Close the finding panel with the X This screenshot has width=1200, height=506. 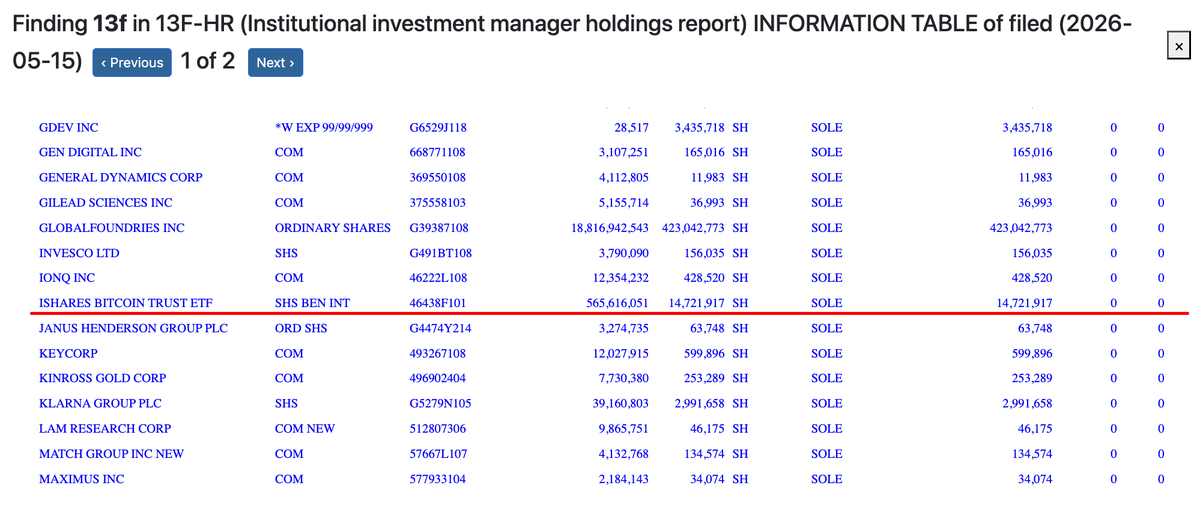coord(1178,46)
